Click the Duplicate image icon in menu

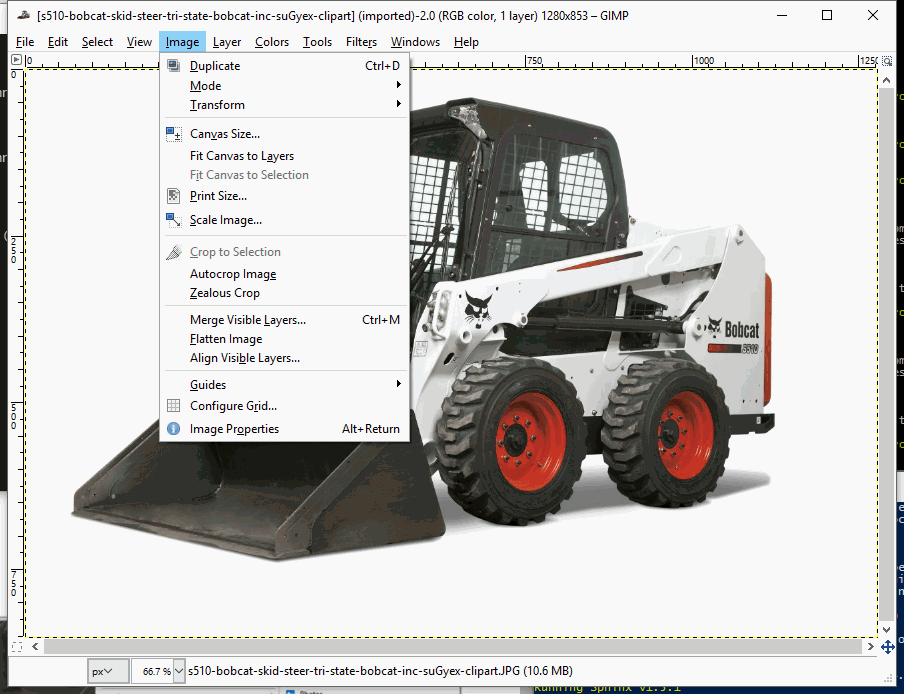click(x=173, y=65)
